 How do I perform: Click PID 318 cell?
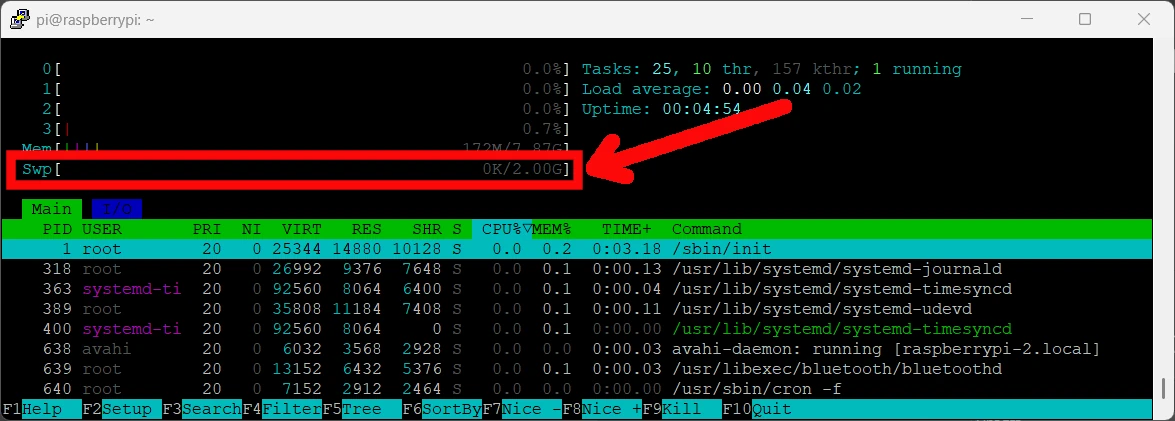tap(57, 269)
